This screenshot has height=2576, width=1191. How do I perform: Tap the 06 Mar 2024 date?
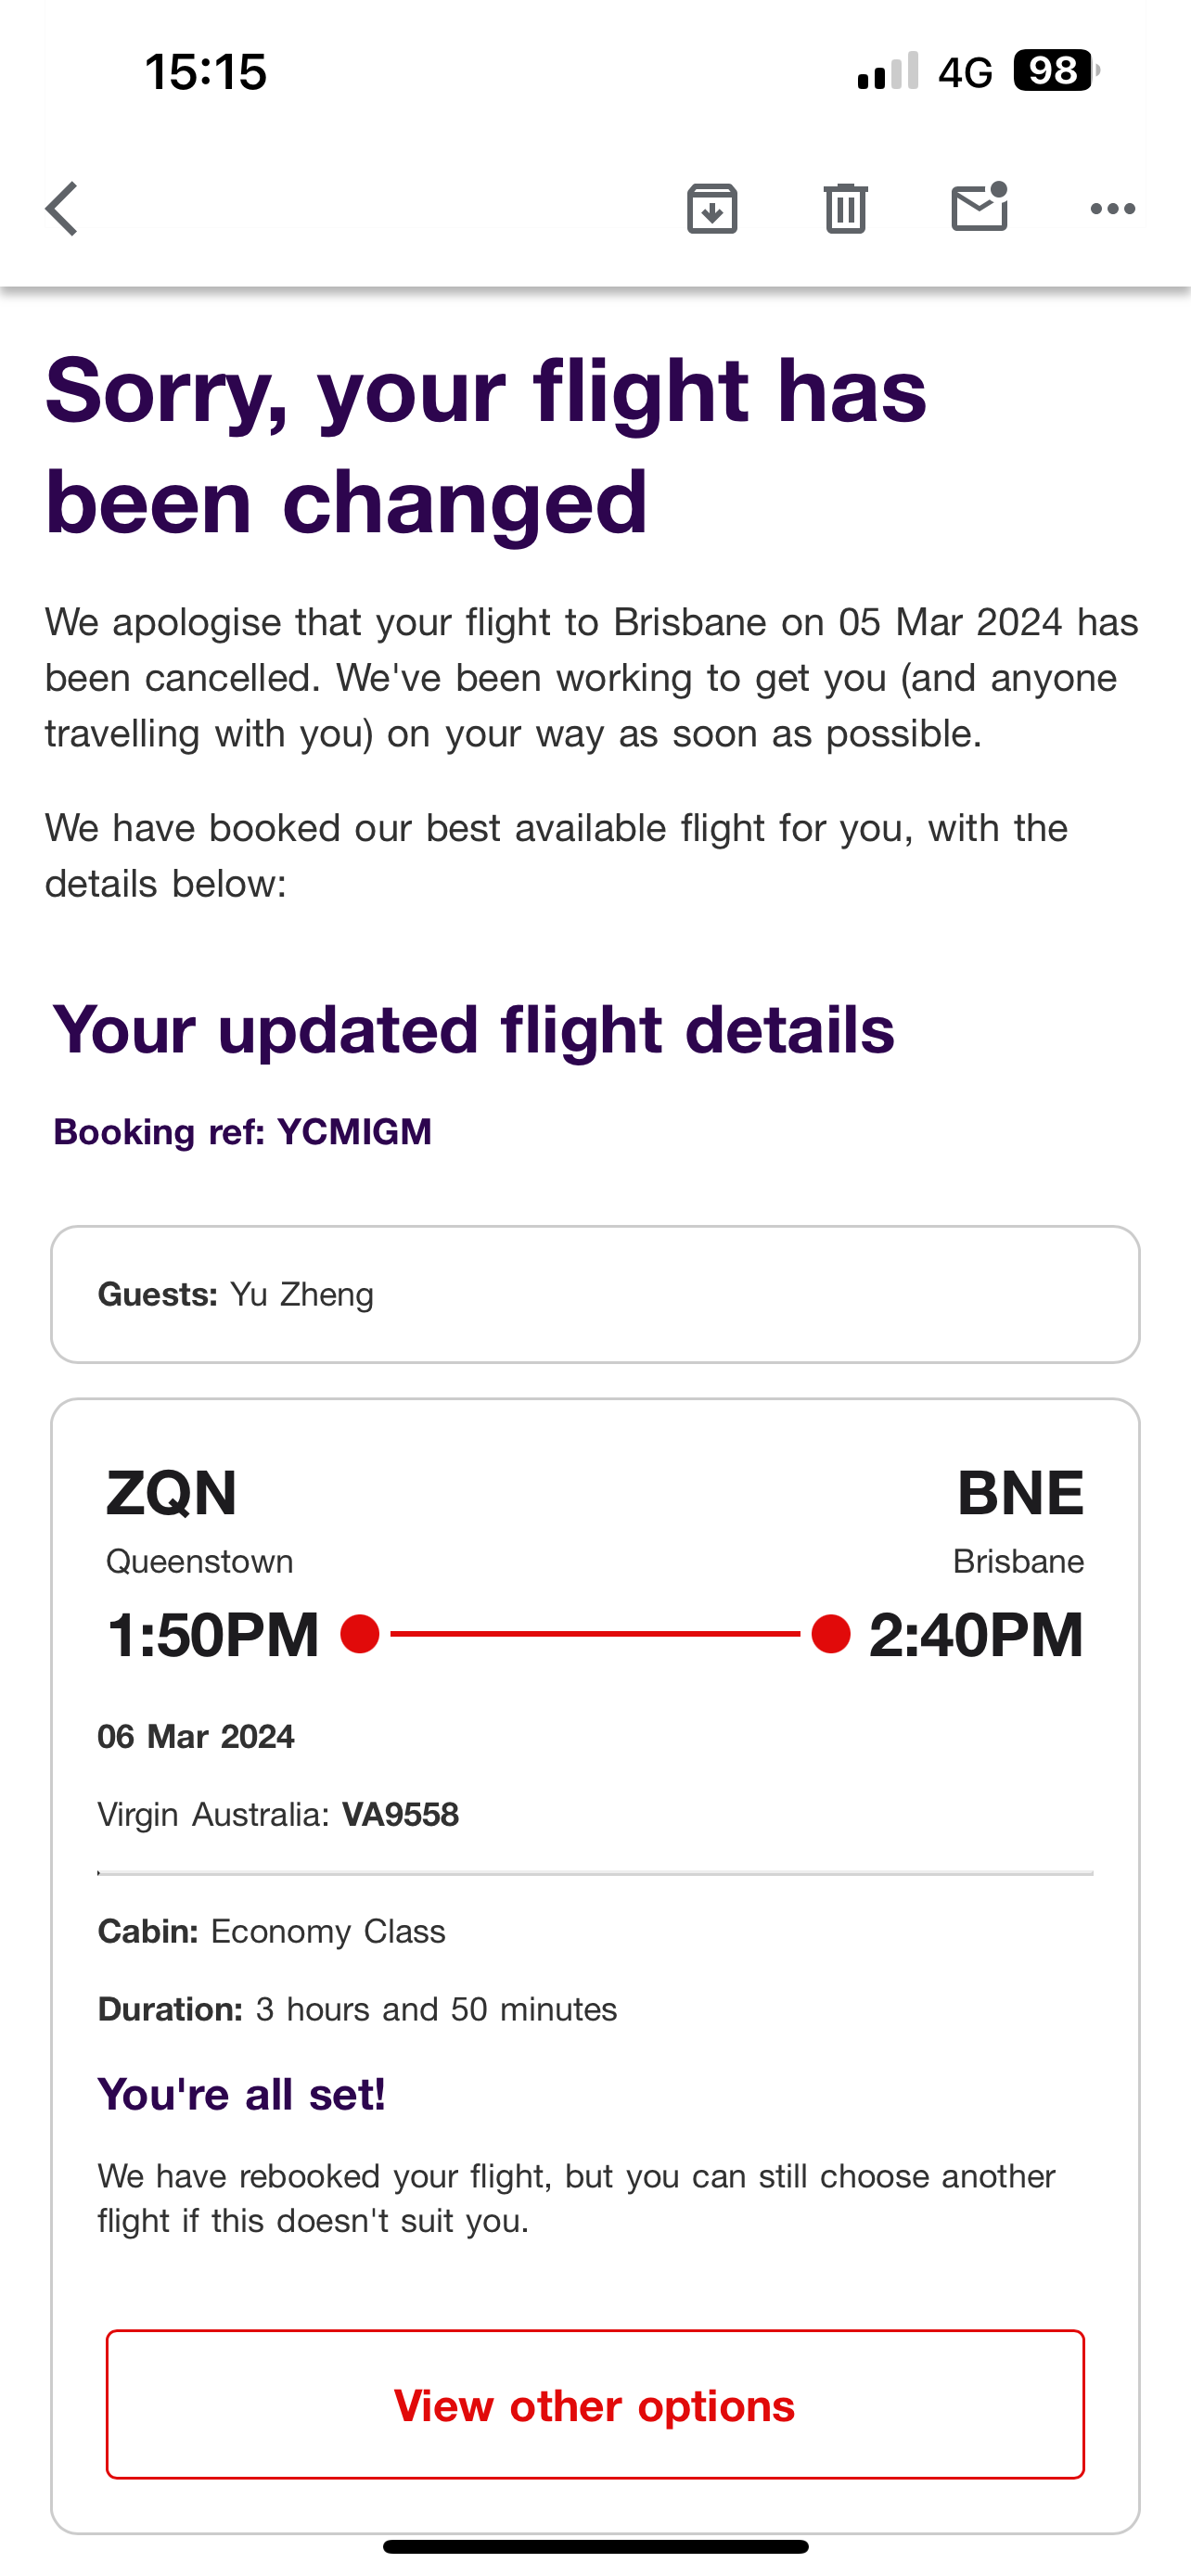tap(196, 1737)
